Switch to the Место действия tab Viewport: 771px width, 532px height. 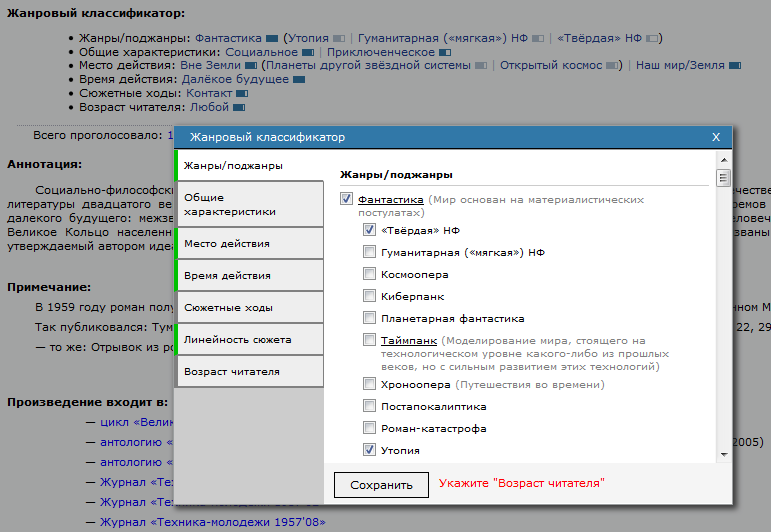tap(249, 243)
